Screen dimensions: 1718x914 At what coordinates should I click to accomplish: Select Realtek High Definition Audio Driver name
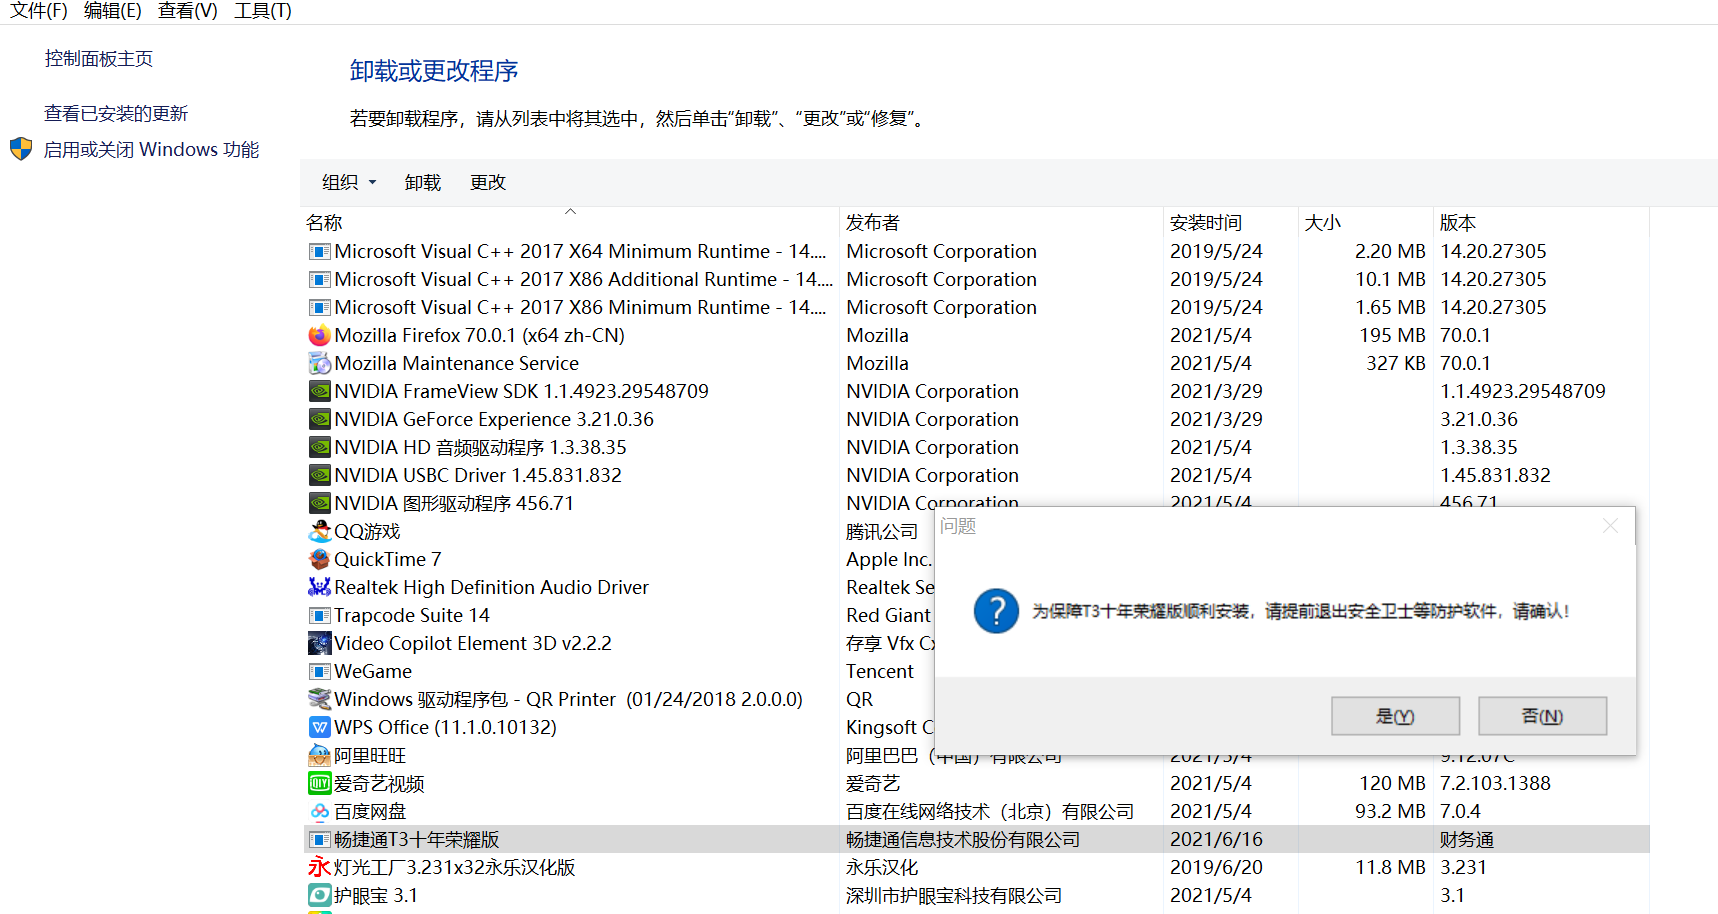491,587
